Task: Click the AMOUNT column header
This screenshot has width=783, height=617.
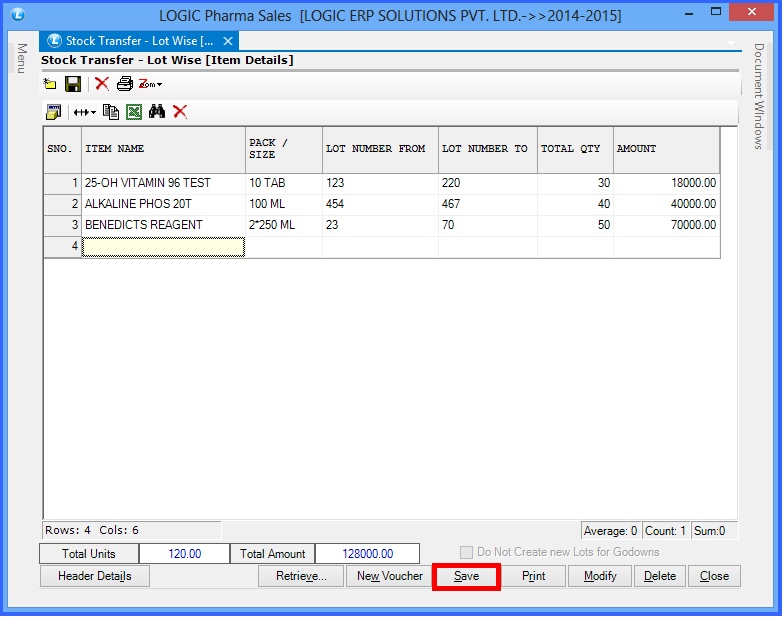Action: 667,150
